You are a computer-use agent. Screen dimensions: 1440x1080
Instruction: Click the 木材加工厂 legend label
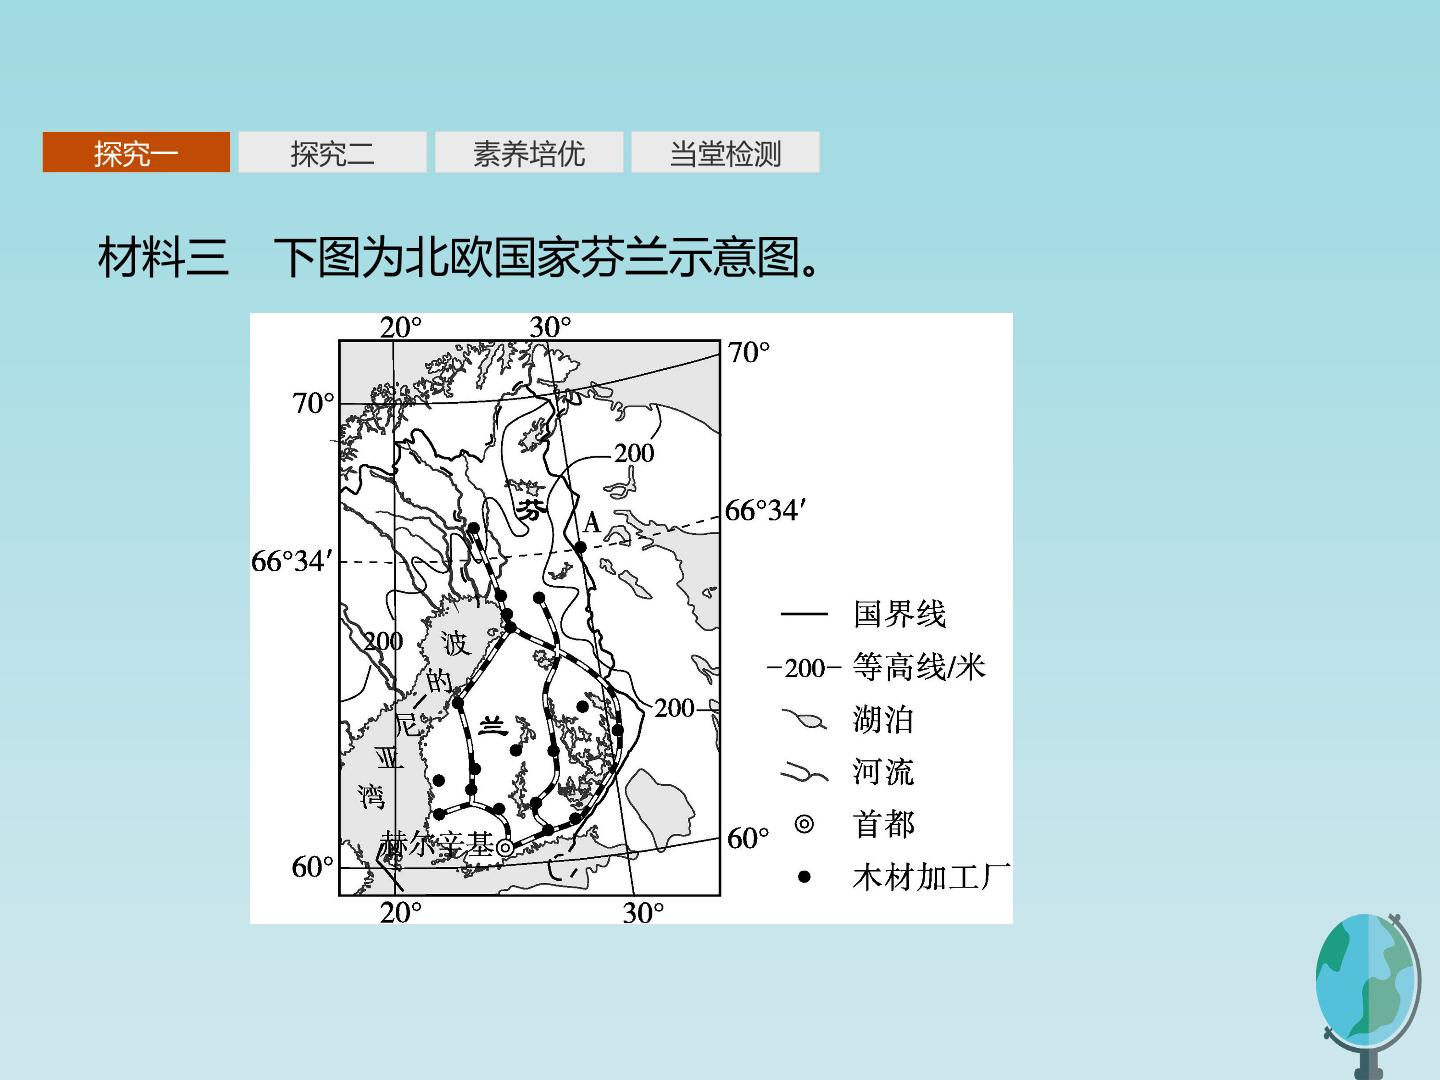(931, 877)
